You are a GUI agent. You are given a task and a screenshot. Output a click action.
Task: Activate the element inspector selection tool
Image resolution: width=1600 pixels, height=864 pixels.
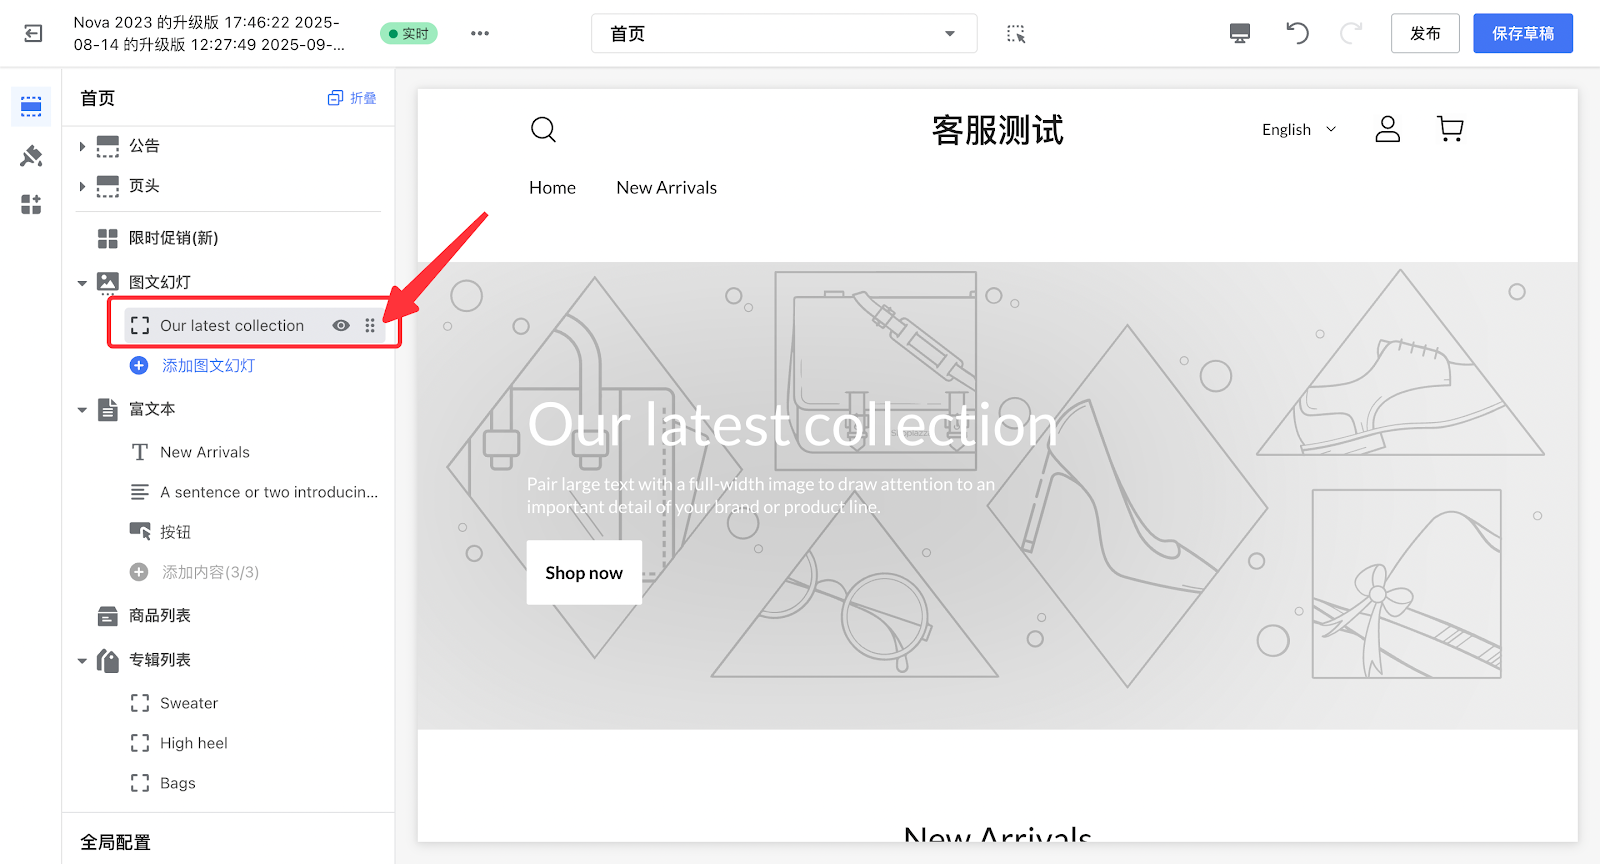(x=1016, y=34)
